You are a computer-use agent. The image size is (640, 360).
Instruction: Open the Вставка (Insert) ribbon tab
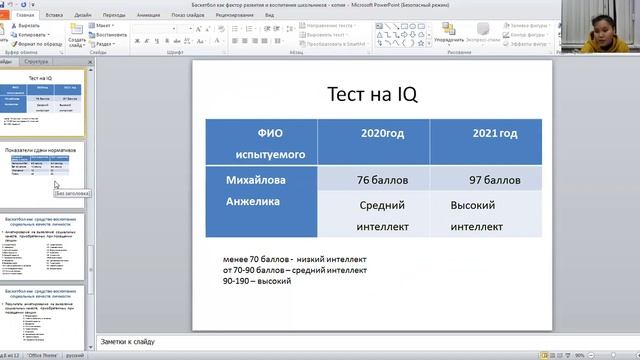point(54,15)
